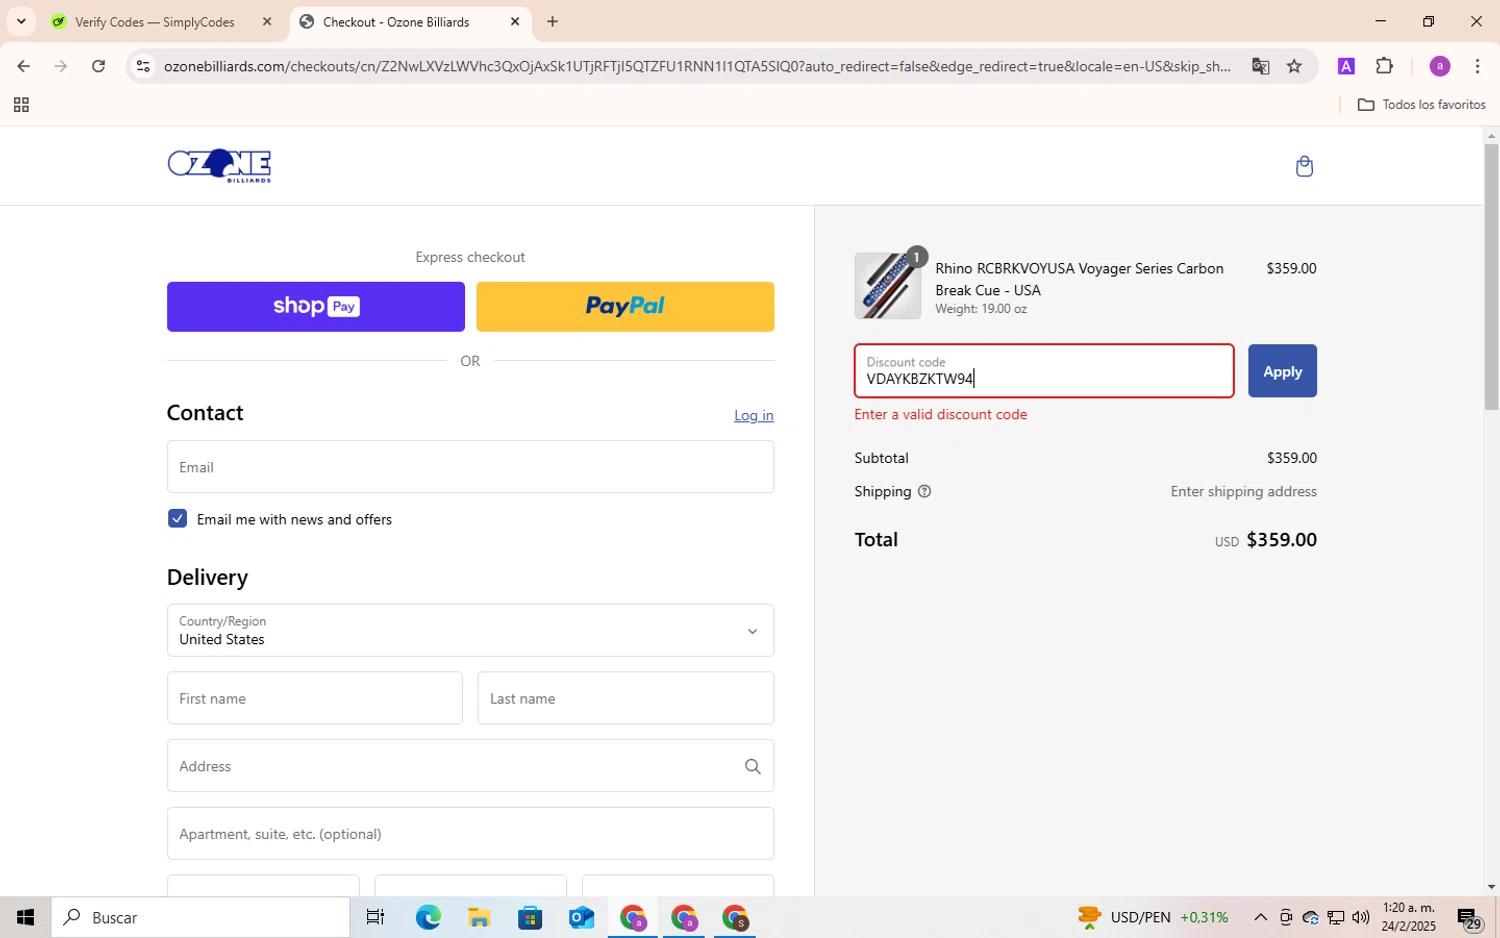The height and width of the screenshot is (938, 1500).
Task: Open the shipping info help icon
Action: [924, 491]
